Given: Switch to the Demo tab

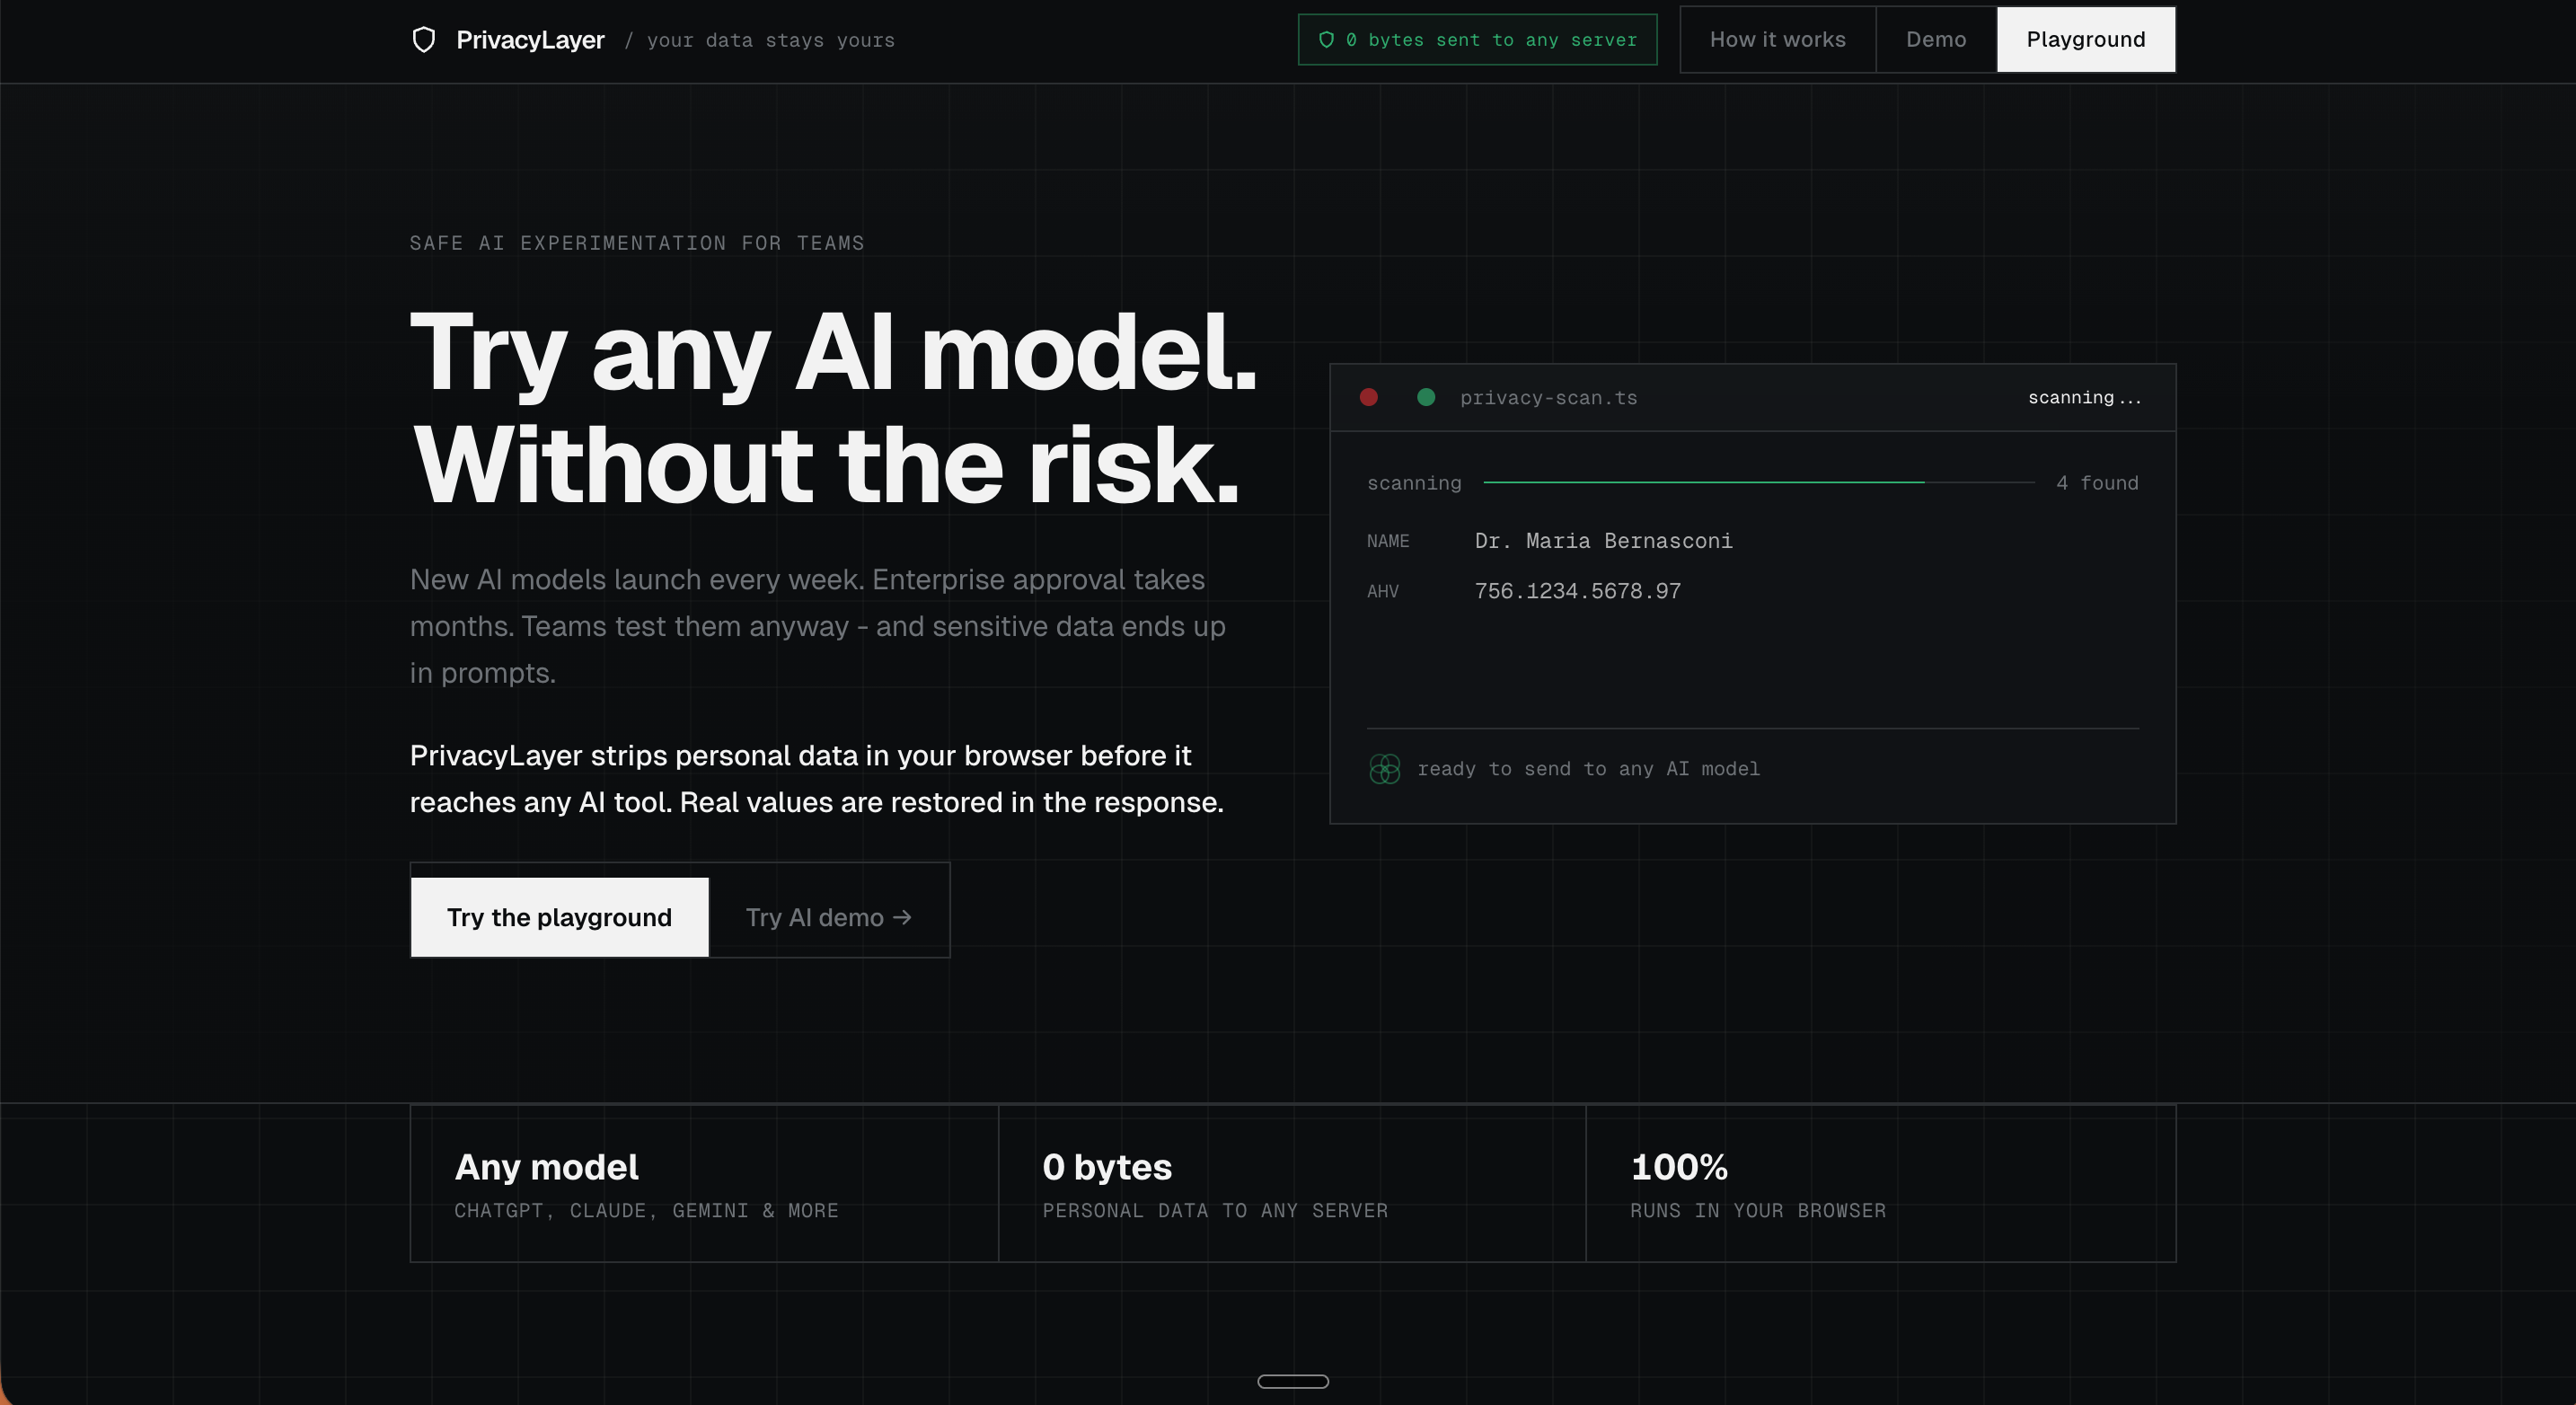Looking at the screenshot, I should (x=1935, y=40).
